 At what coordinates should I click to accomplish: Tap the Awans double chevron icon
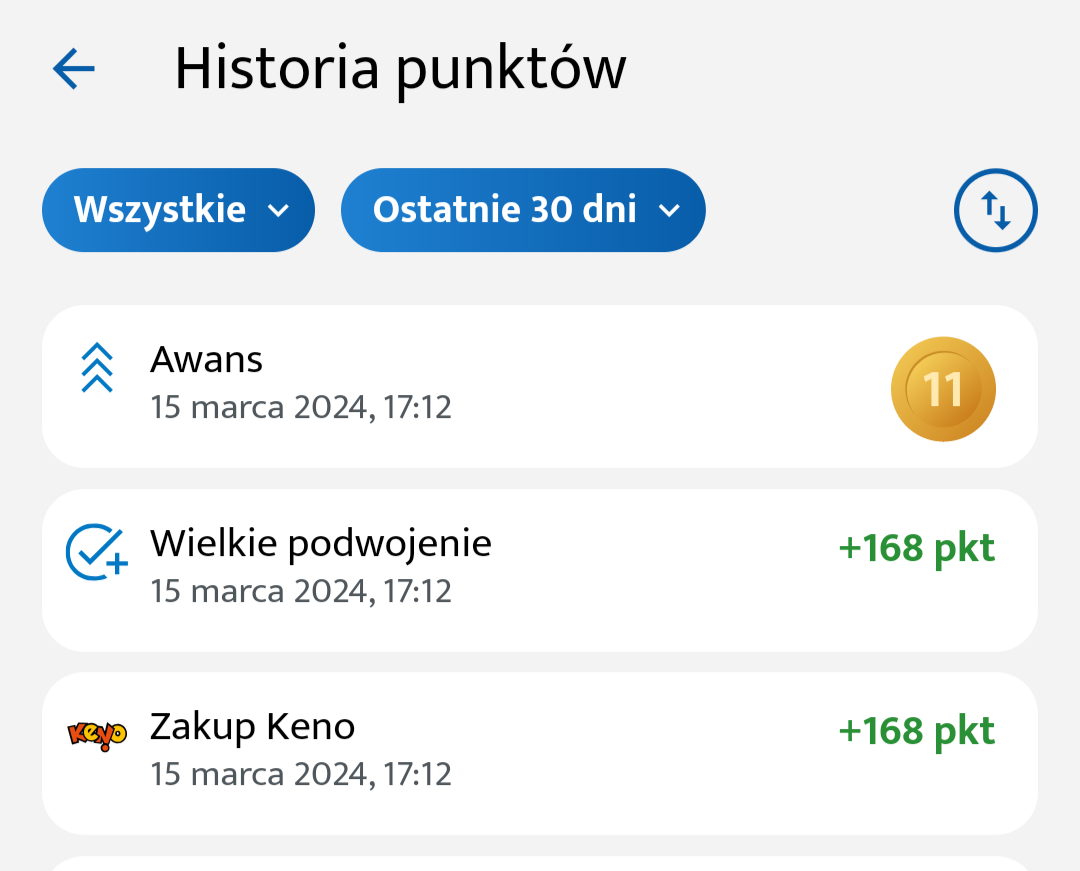(97, 368)
